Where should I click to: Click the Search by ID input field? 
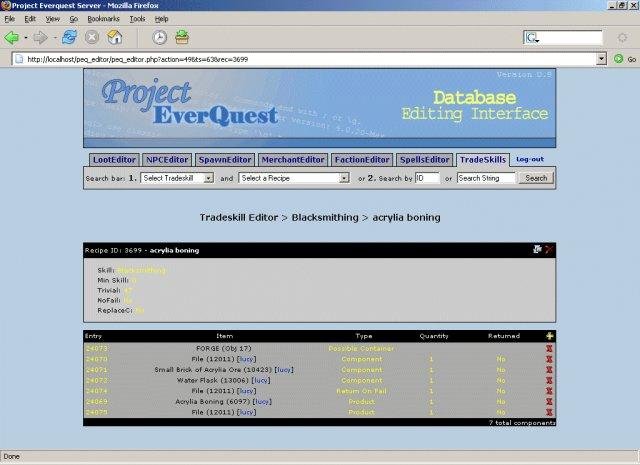tap(427, 178)
